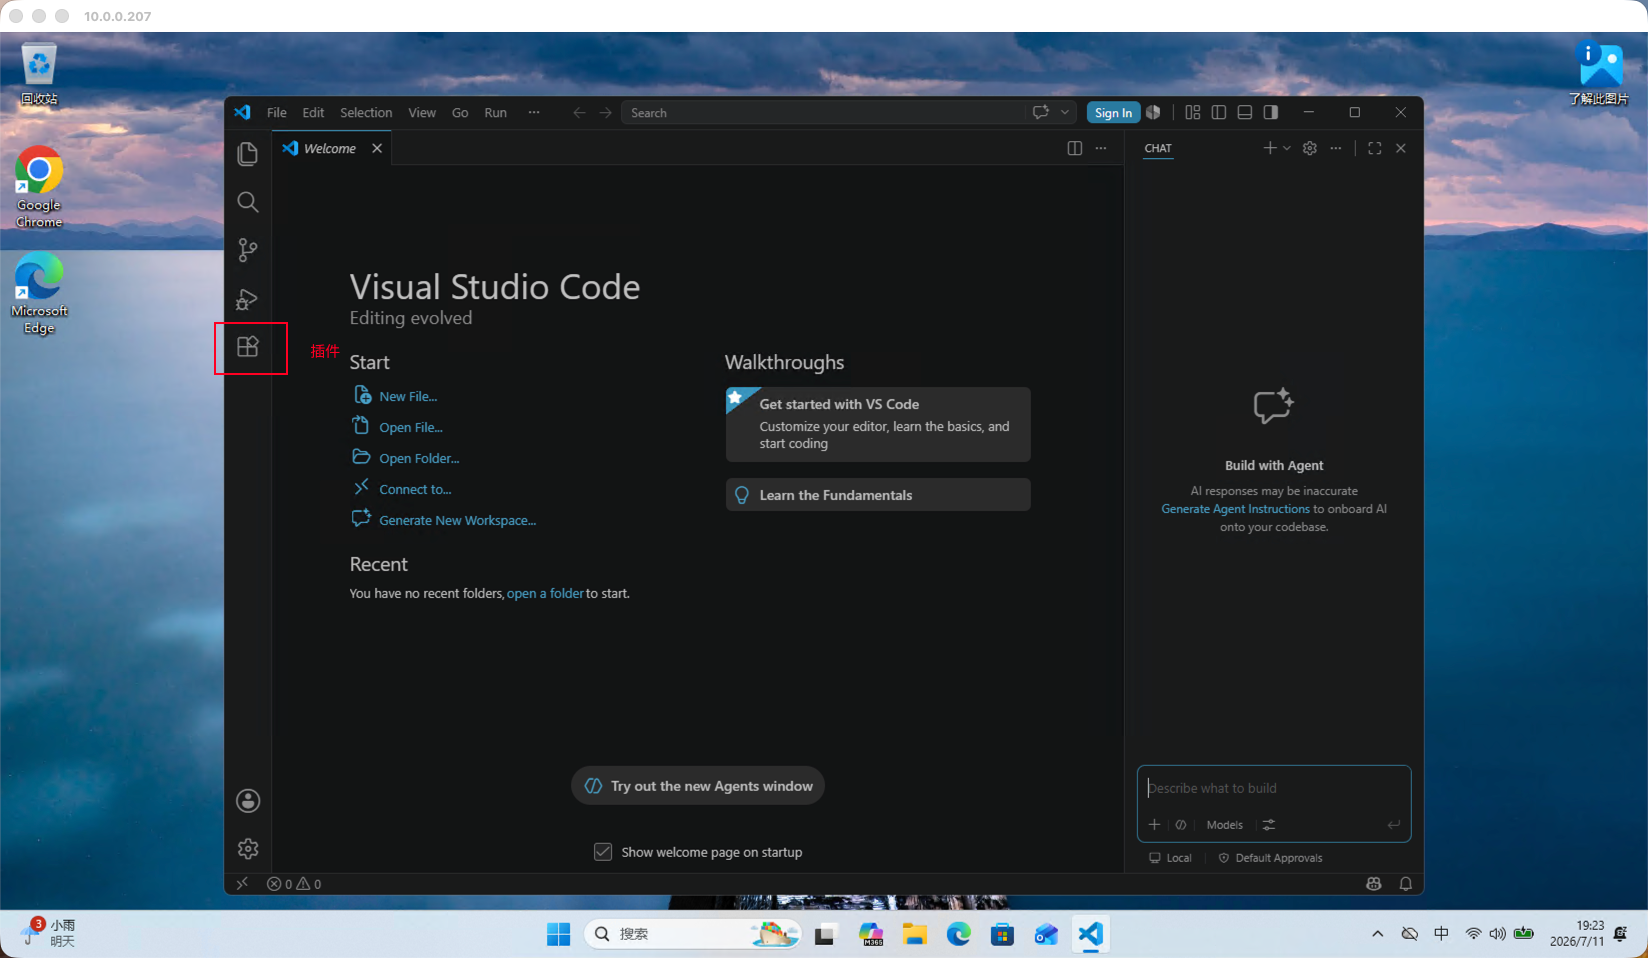The width and height of the screenshot is (1648, 958).
Task: Expand the dropdown beside the title bar chat icon
Action: coord(1065,113)
